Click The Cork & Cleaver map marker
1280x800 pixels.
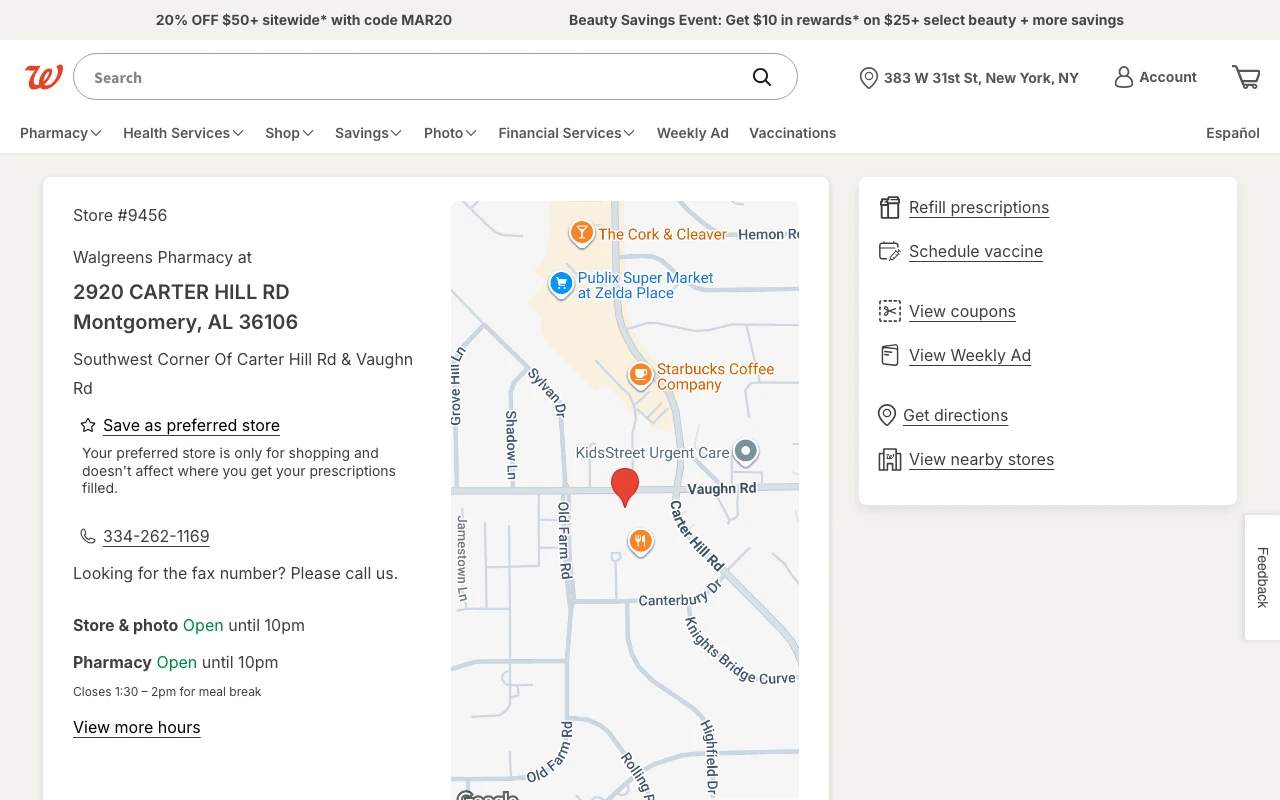tap(581, 233)
